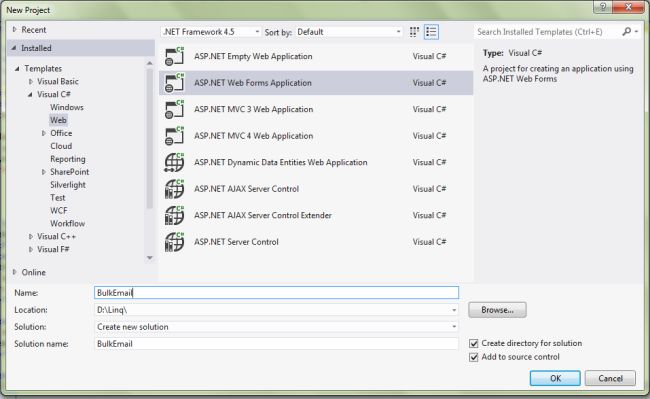Click the ASP.NET AJAX Server Control icon

coord(175,189)
